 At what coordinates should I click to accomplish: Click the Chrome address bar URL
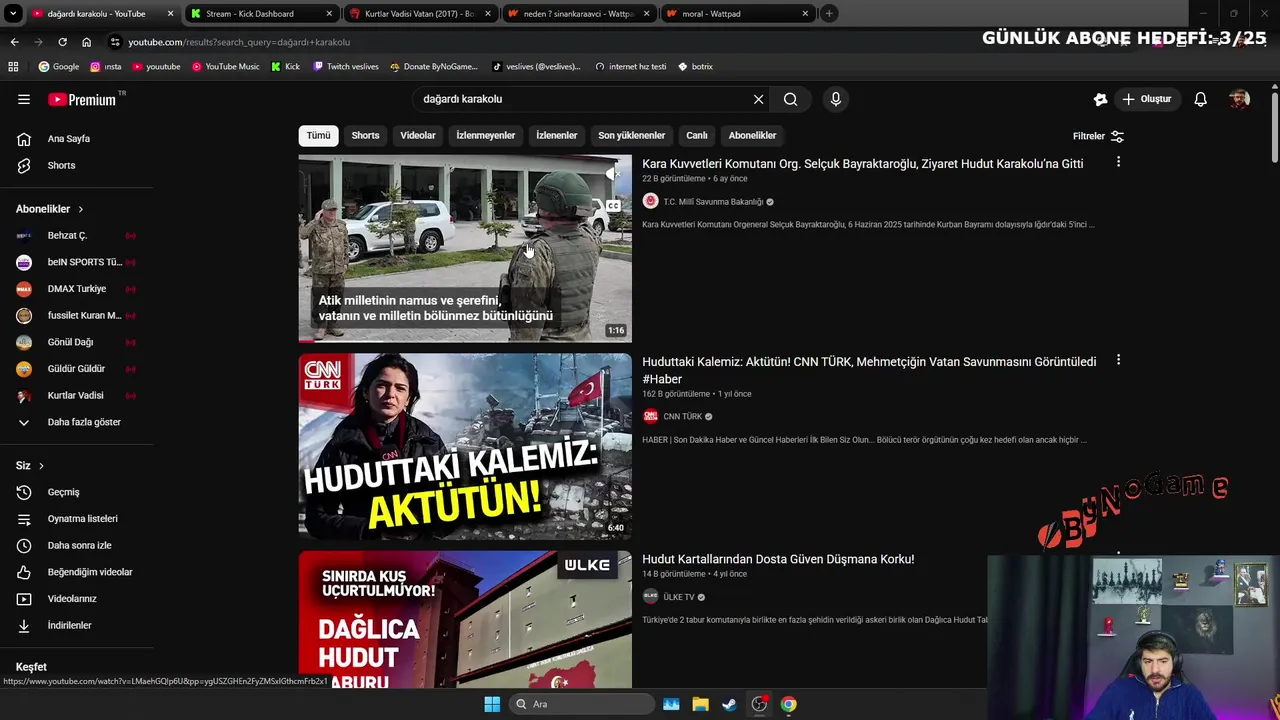(x=239, y=42)
